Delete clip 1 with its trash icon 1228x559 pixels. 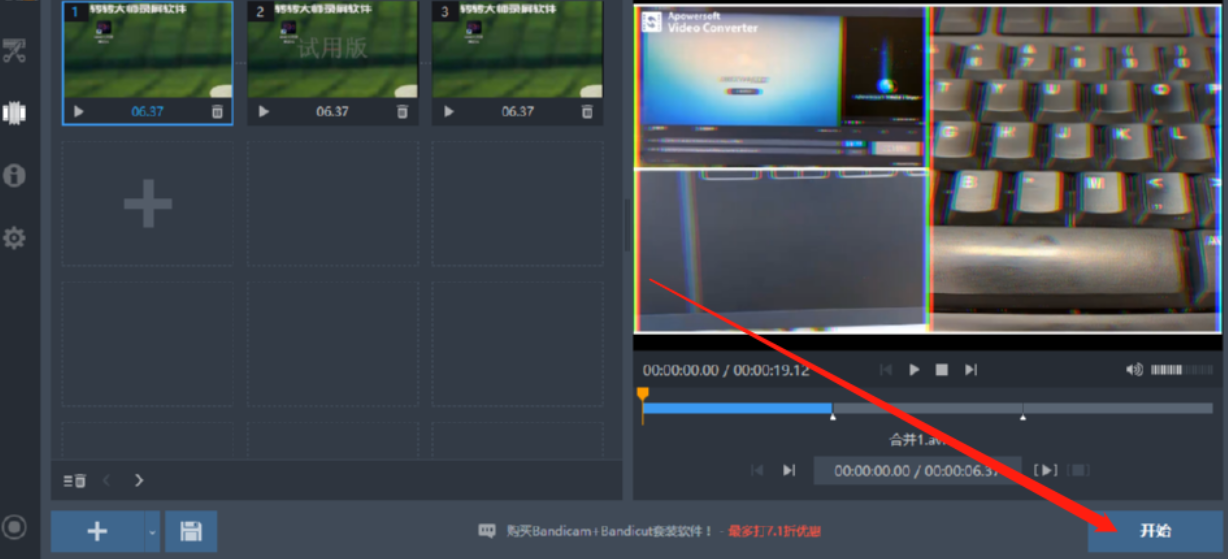(x=217, y=111)
